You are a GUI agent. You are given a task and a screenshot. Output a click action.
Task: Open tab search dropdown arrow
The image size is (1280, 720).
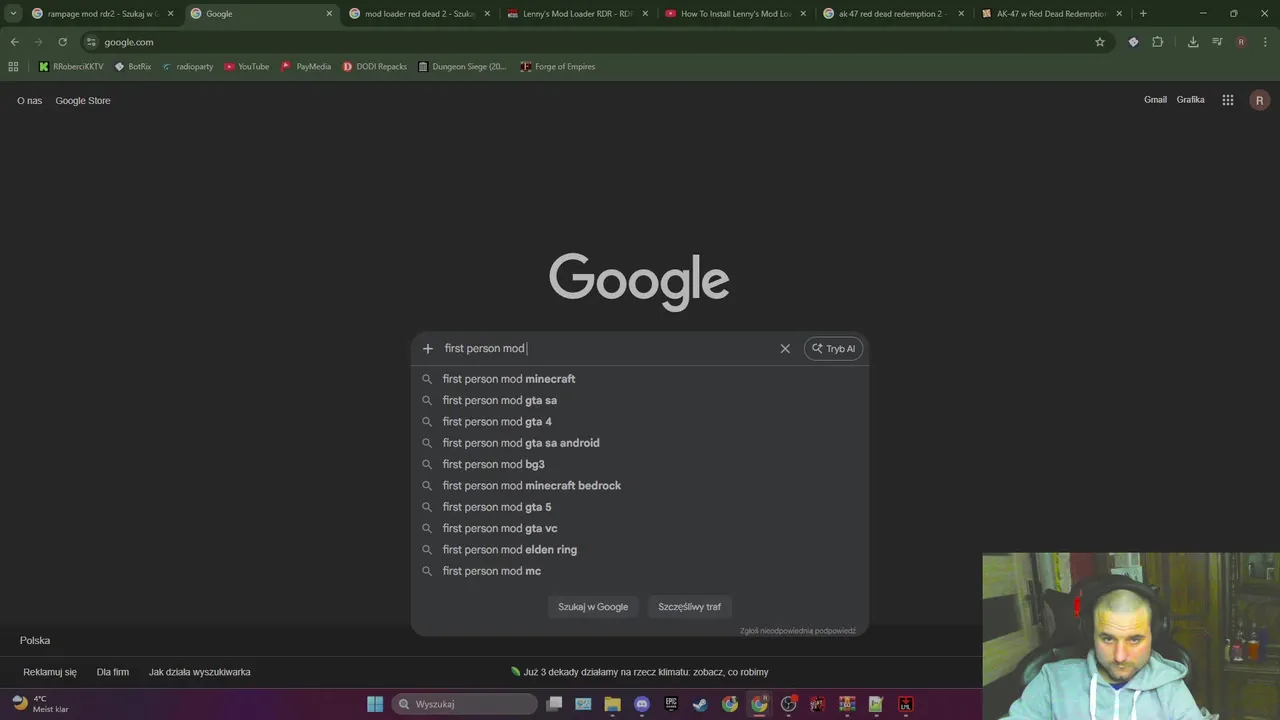(13, 14)
